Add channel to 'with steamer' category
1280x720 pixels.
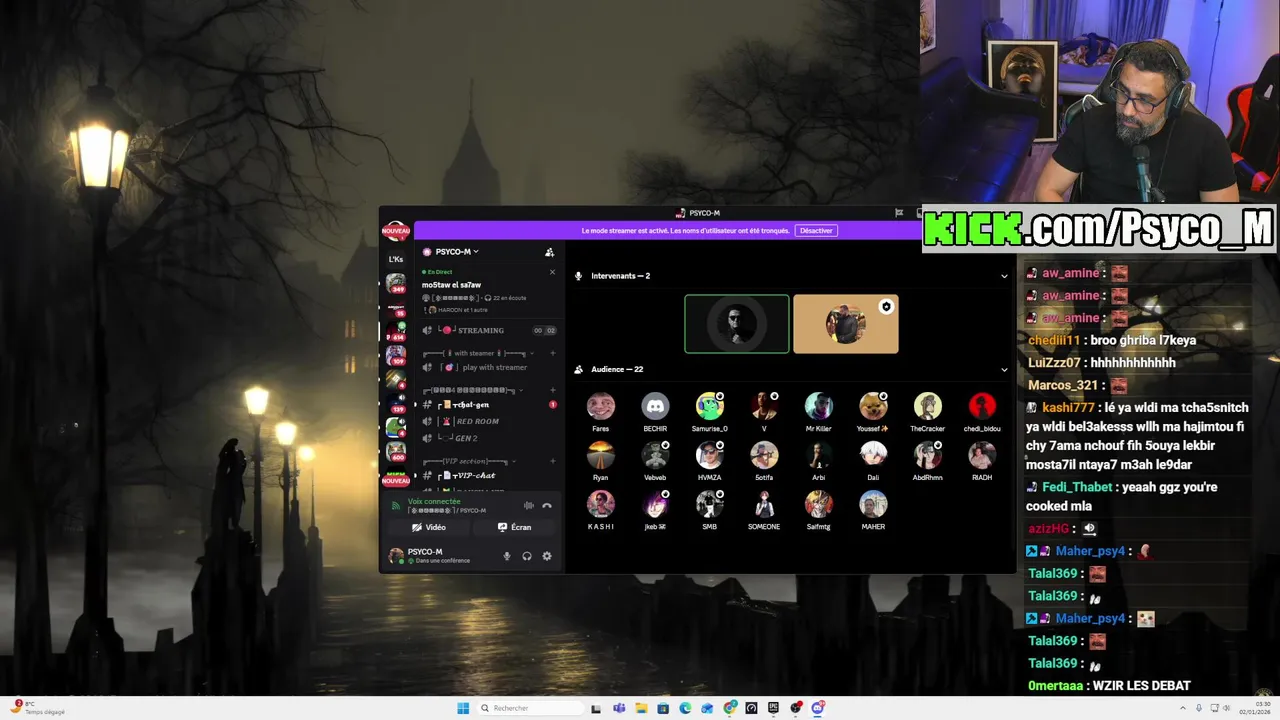552,353
